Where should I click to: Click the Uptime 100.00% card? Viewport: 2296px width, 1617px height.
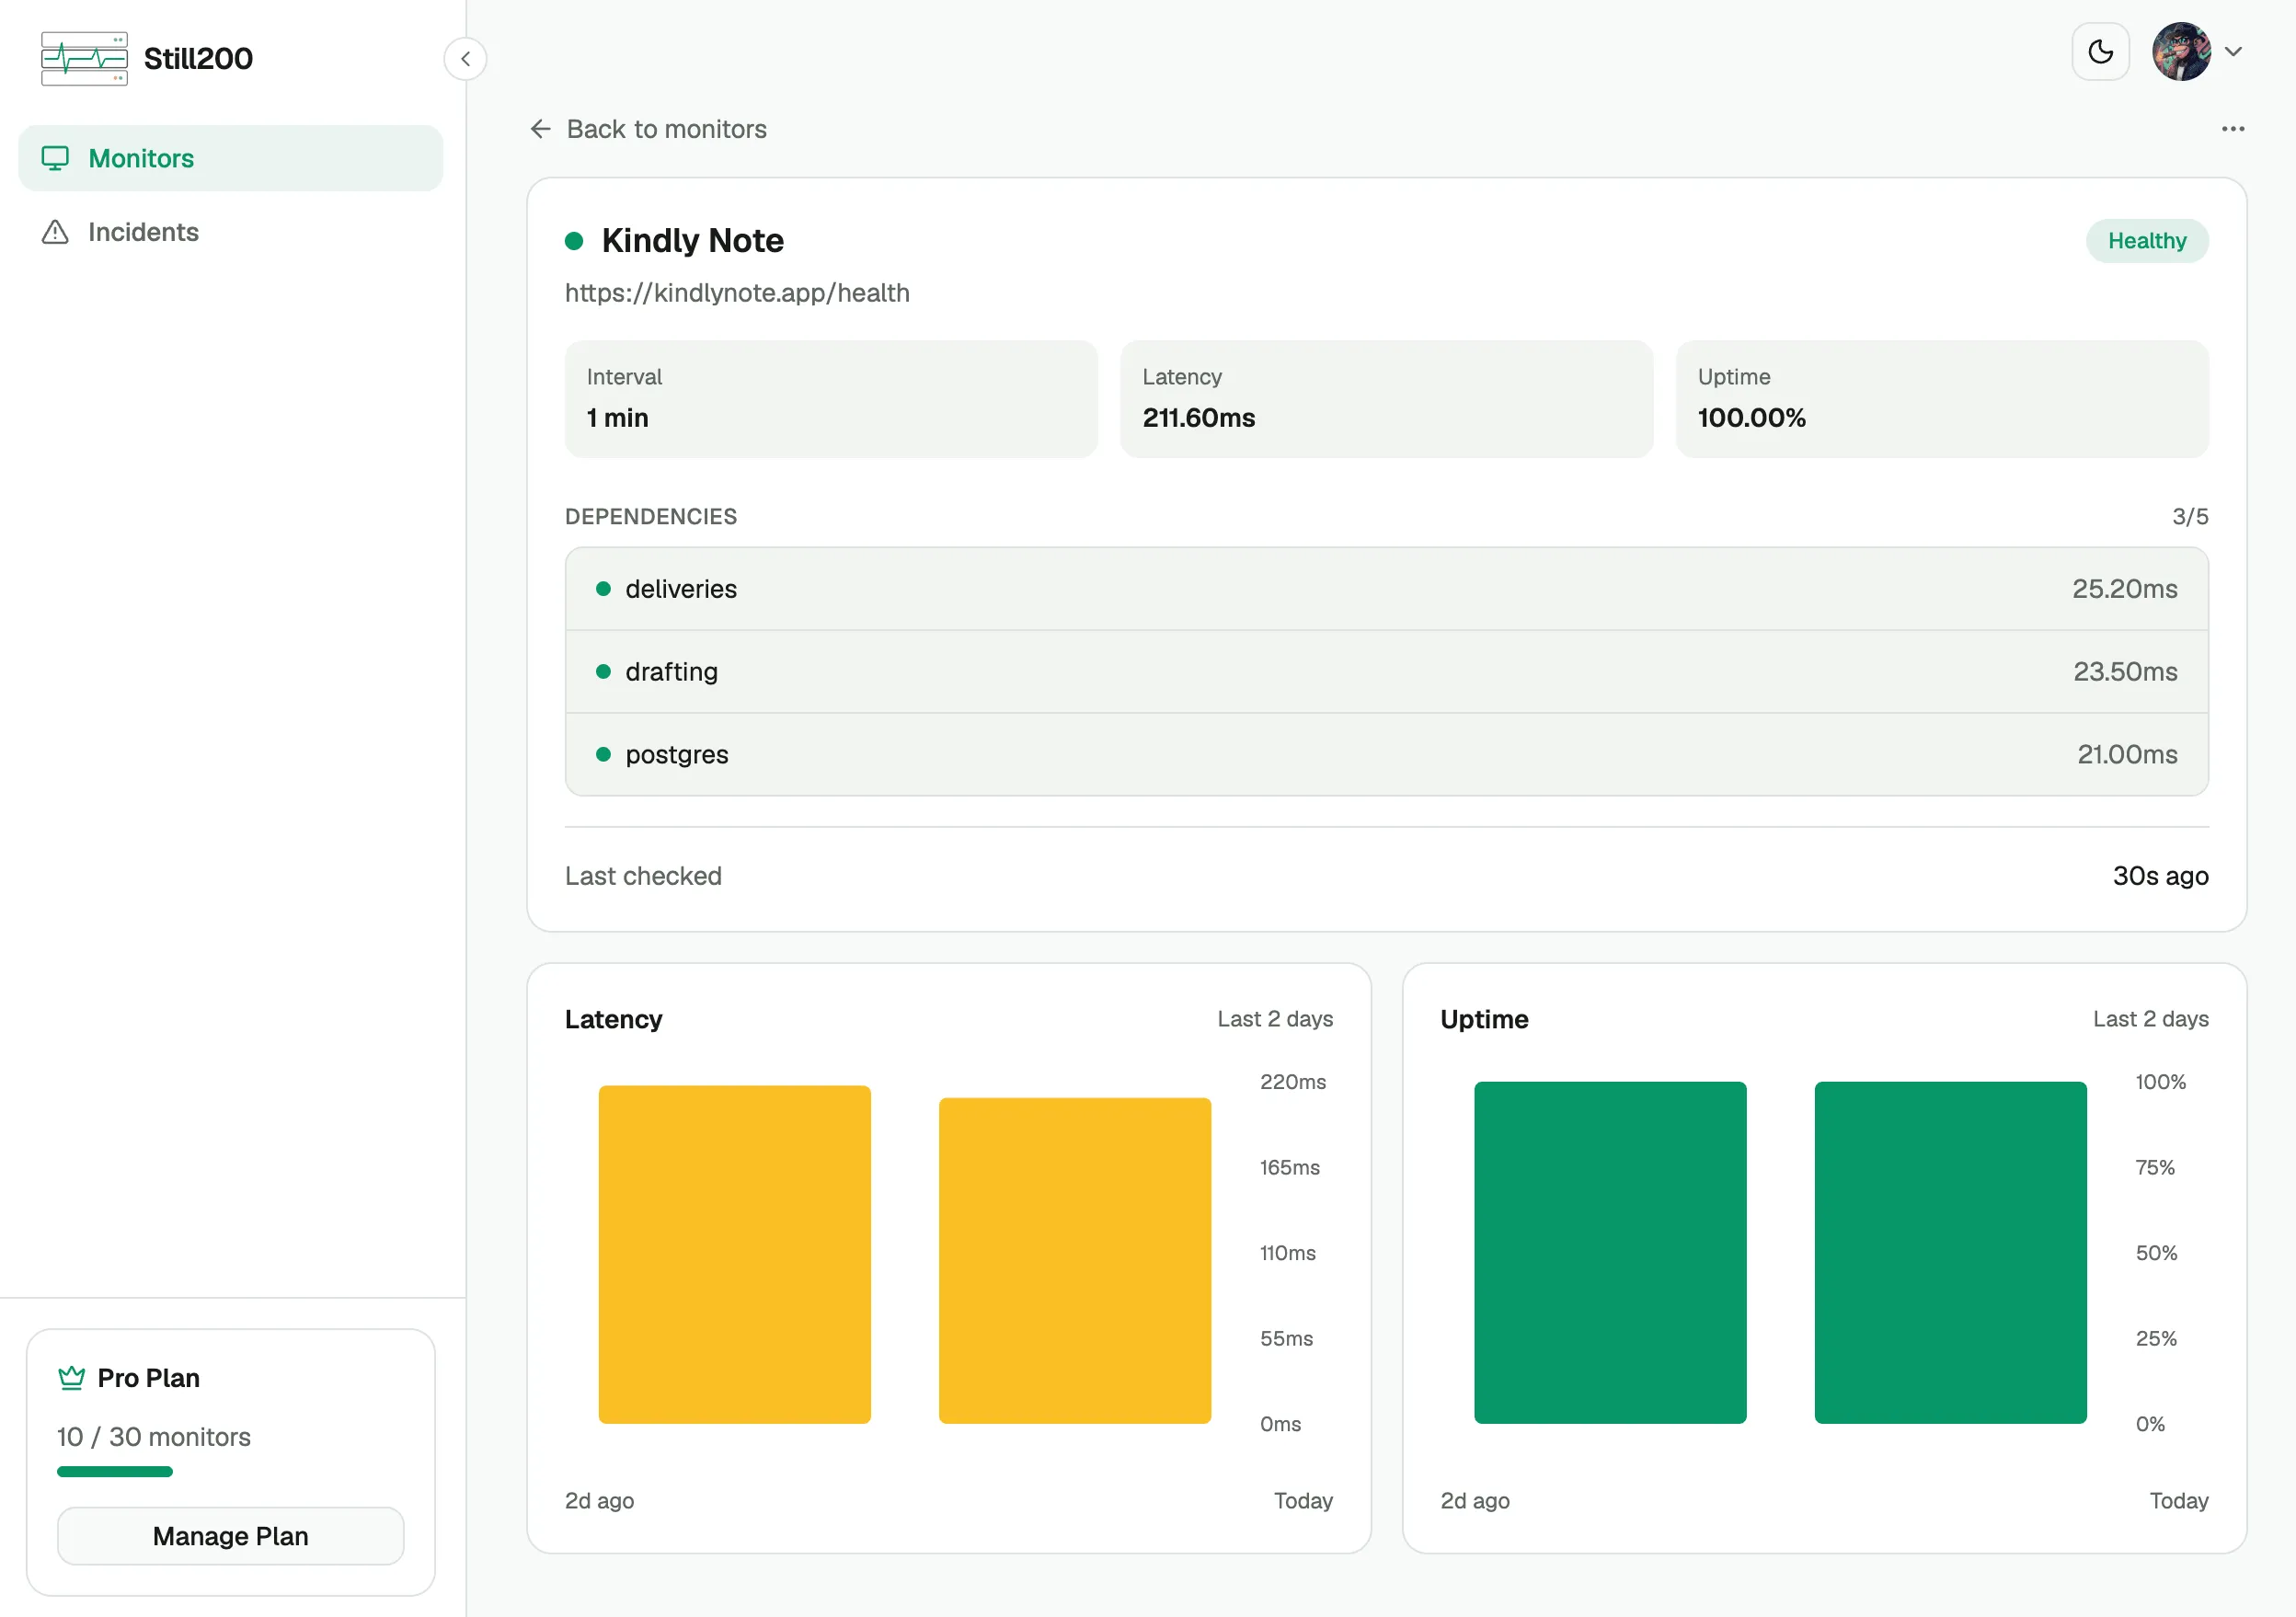click(1942, 399)
